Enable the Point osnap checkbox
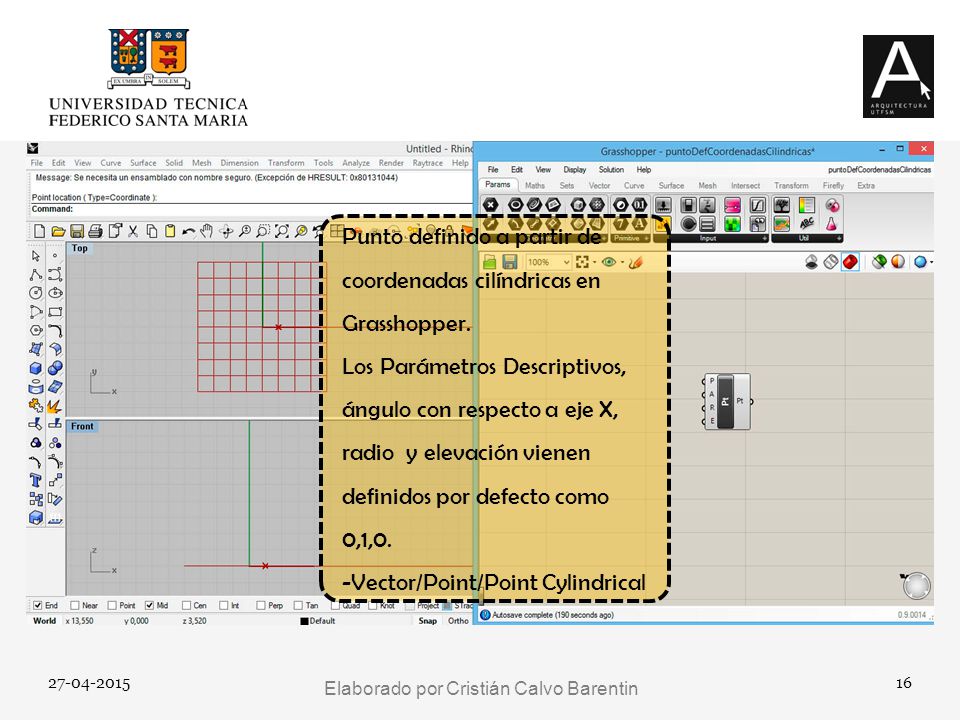Screen dimensions: 960x720 coord(112,605)
